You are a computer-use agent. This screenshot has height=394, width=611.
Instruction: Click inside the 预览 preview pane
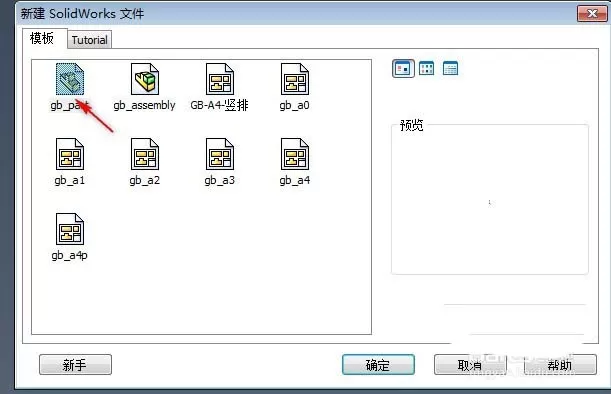coord(490,201)
